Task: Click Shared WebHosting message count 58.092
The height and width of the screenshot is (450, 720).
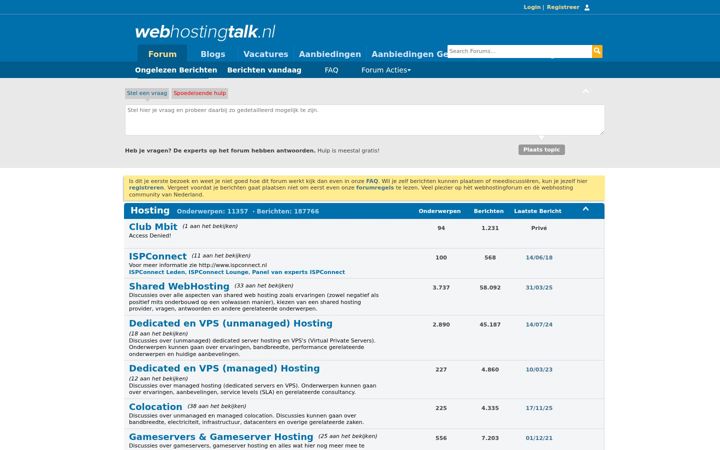Action: click(490, 287)
